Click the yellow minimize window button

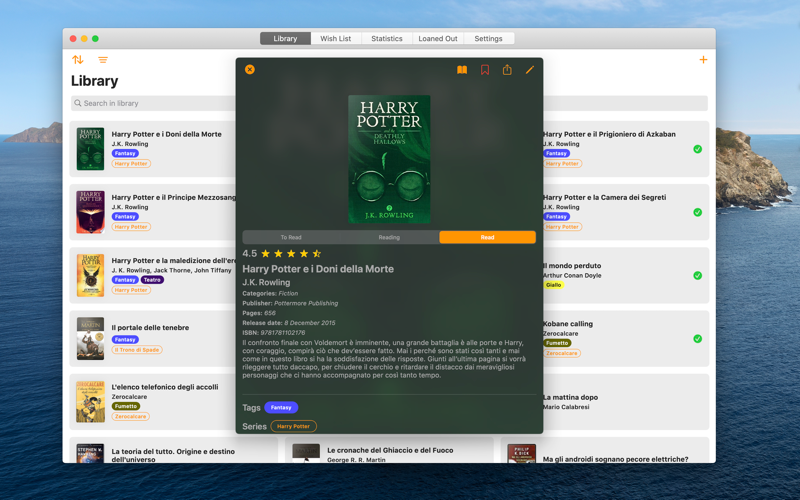84,39
